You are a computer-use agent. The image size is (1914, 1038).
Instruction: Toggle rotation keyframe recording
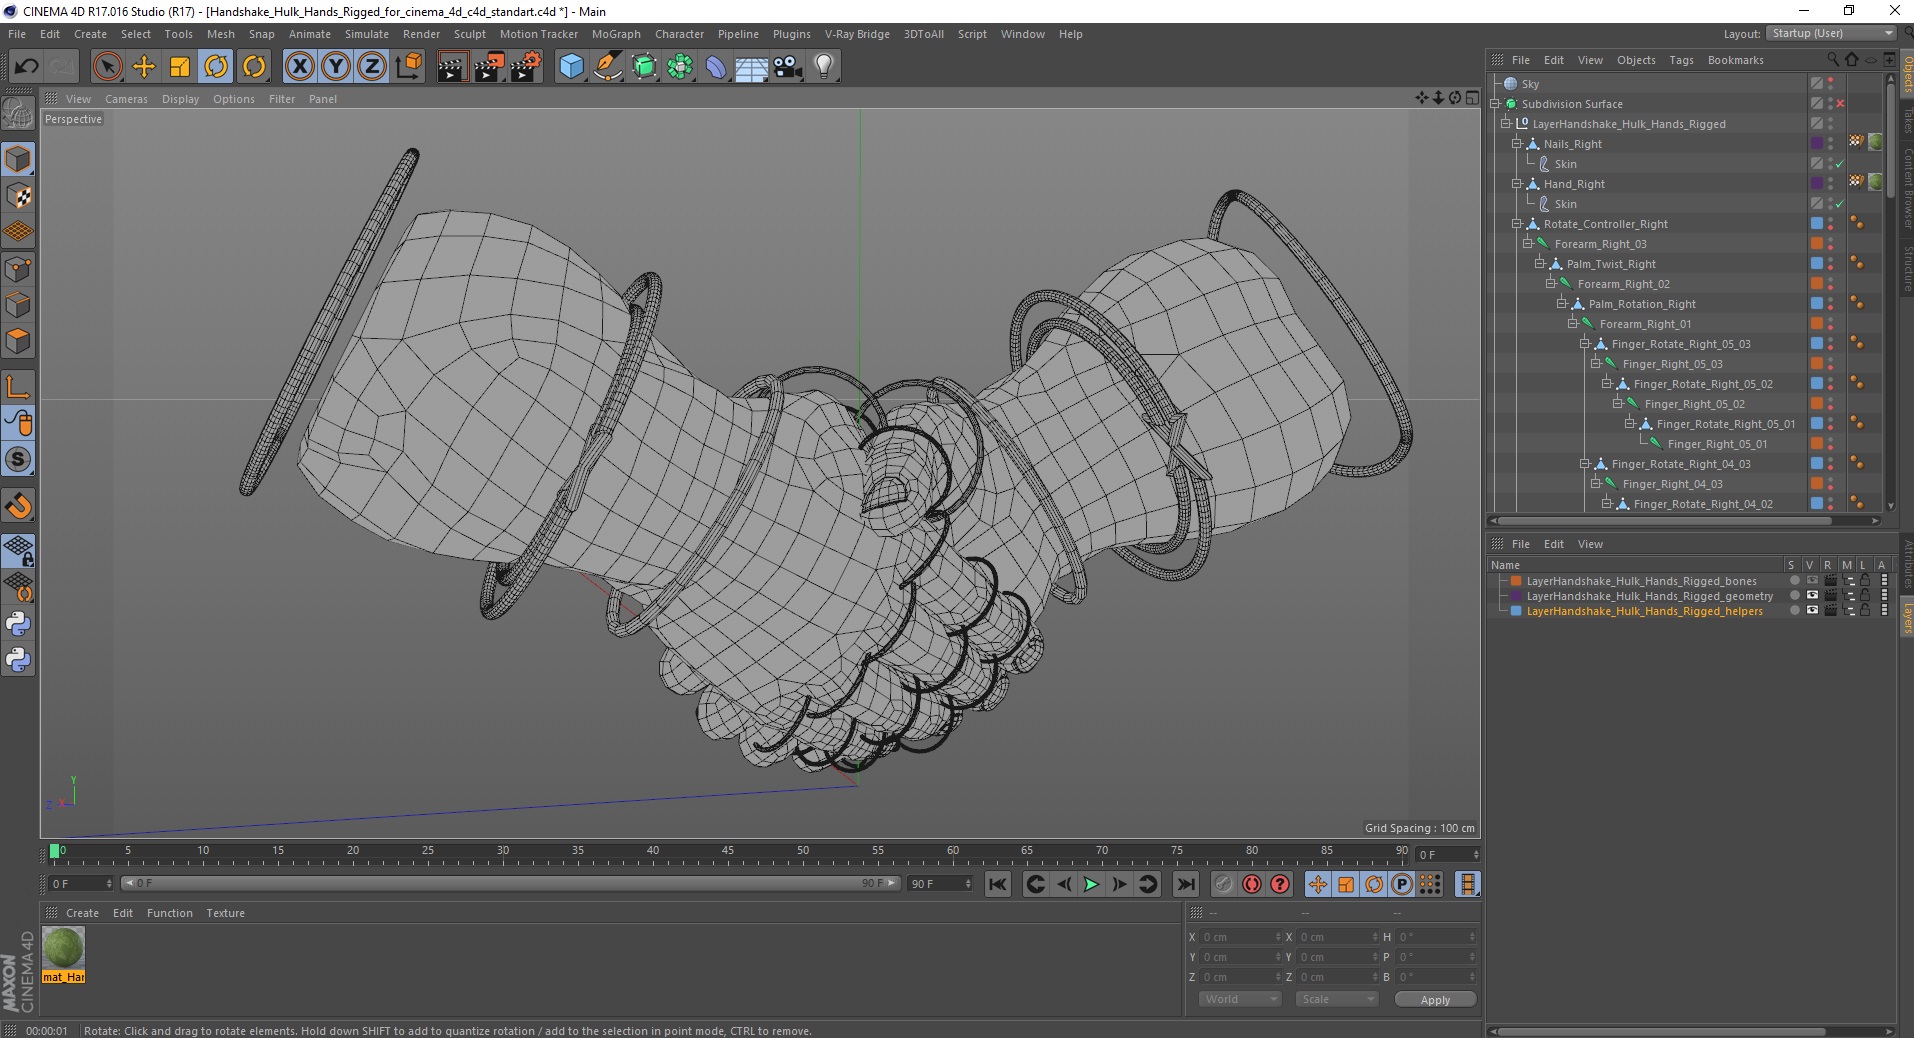click(1373, 884)
